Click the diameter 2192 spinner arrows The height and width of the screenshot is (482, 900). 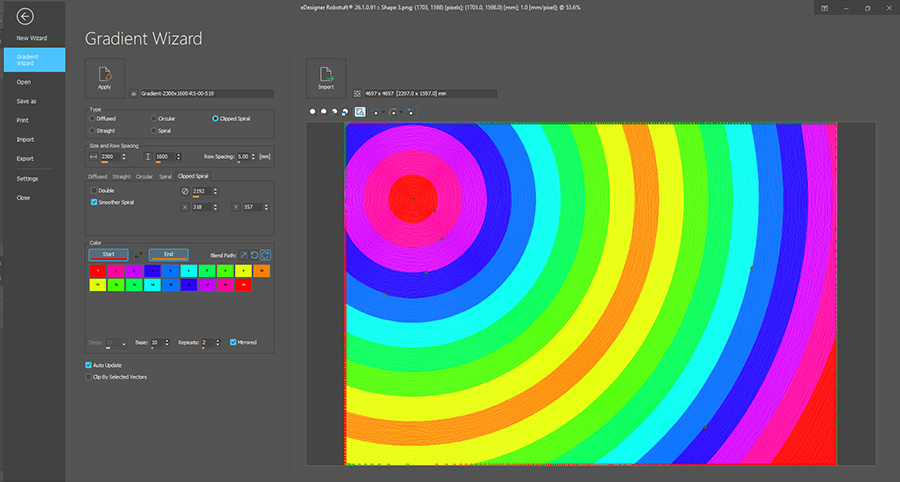pos(215,191)
